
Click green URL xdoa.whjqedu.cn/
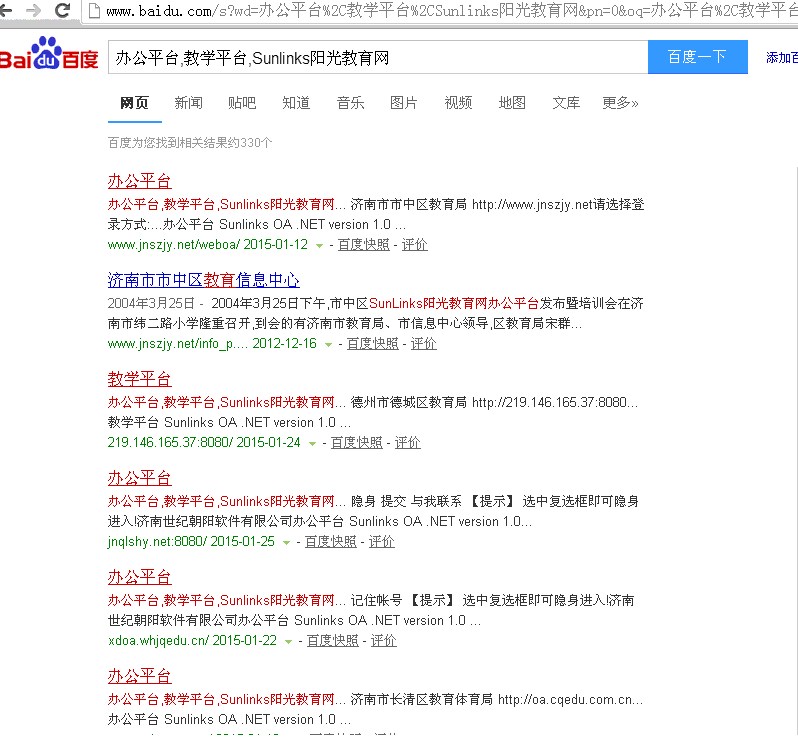point(159,641)
